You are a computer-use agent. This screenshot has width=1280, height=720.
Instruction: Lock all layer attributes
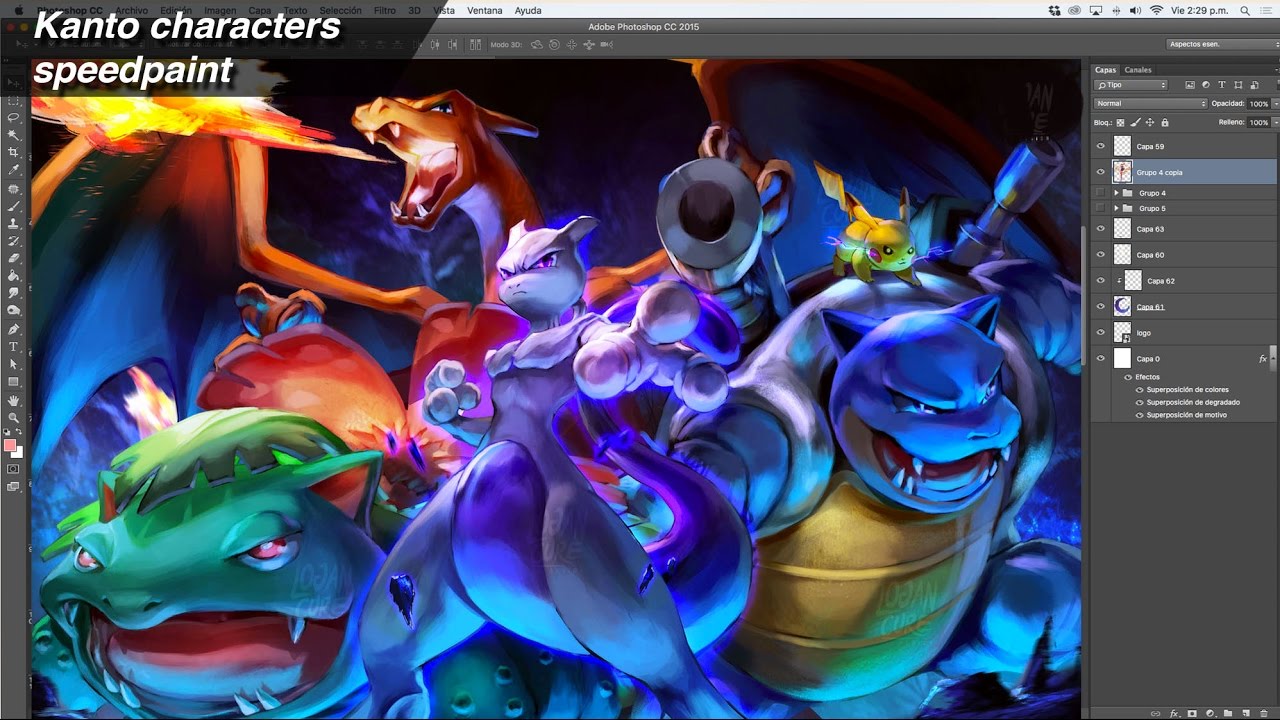tap(1165, 122)
